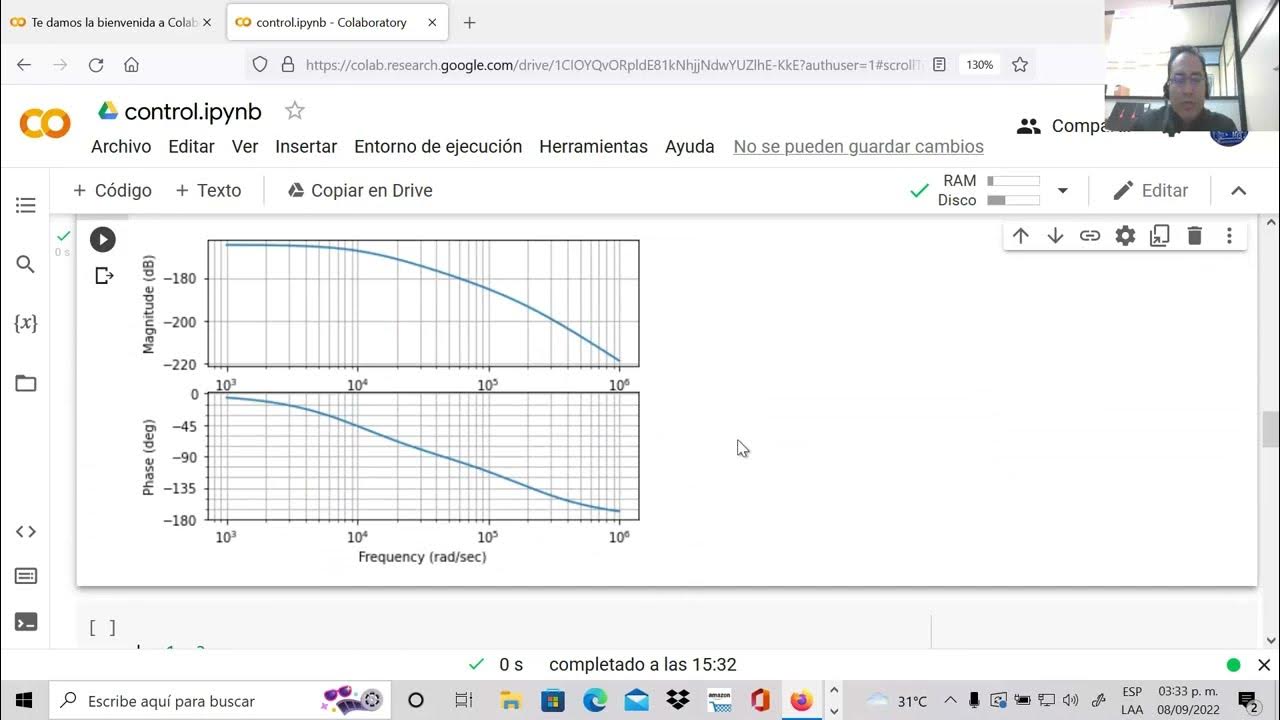Screen dimensions: 1280x720
Task: Select the control.ipynb browser tab
Action: coord(338,22)
